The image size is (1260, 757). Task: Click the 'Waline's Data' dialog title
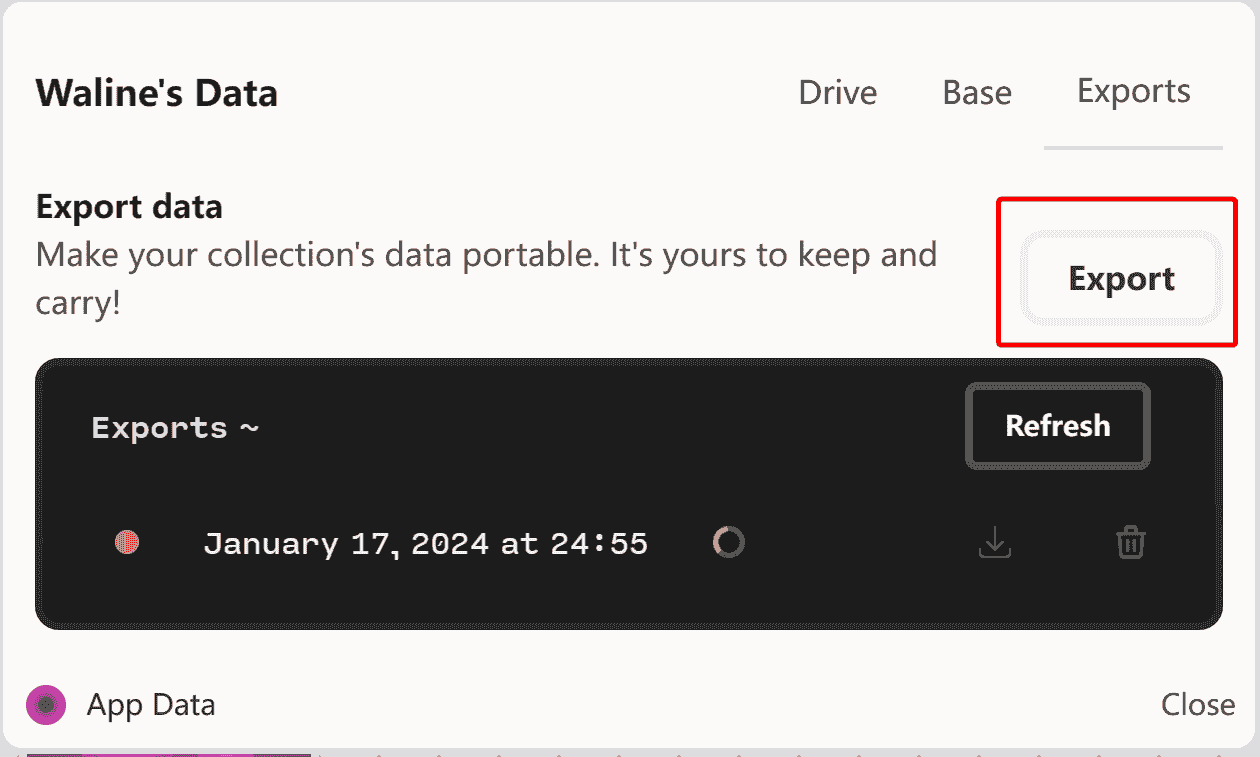click(x=157, y=93)
